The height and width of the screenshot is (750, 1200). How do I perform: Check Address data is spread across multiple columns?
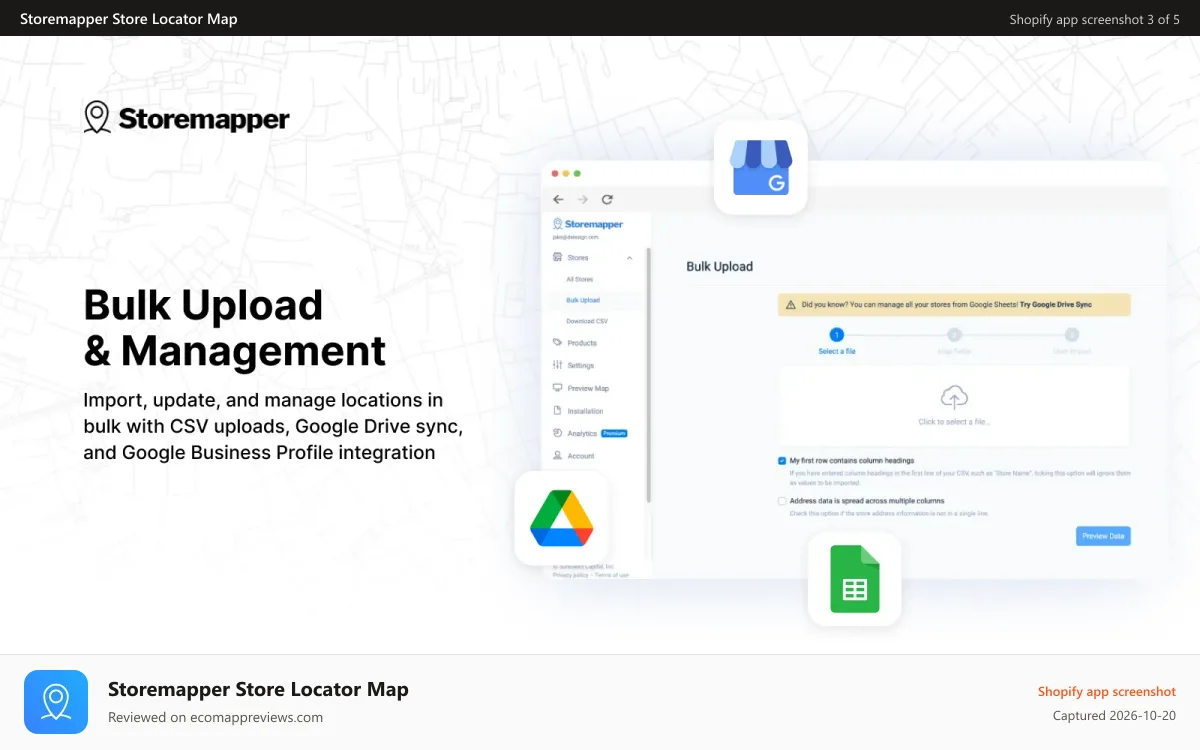(782, 501)
